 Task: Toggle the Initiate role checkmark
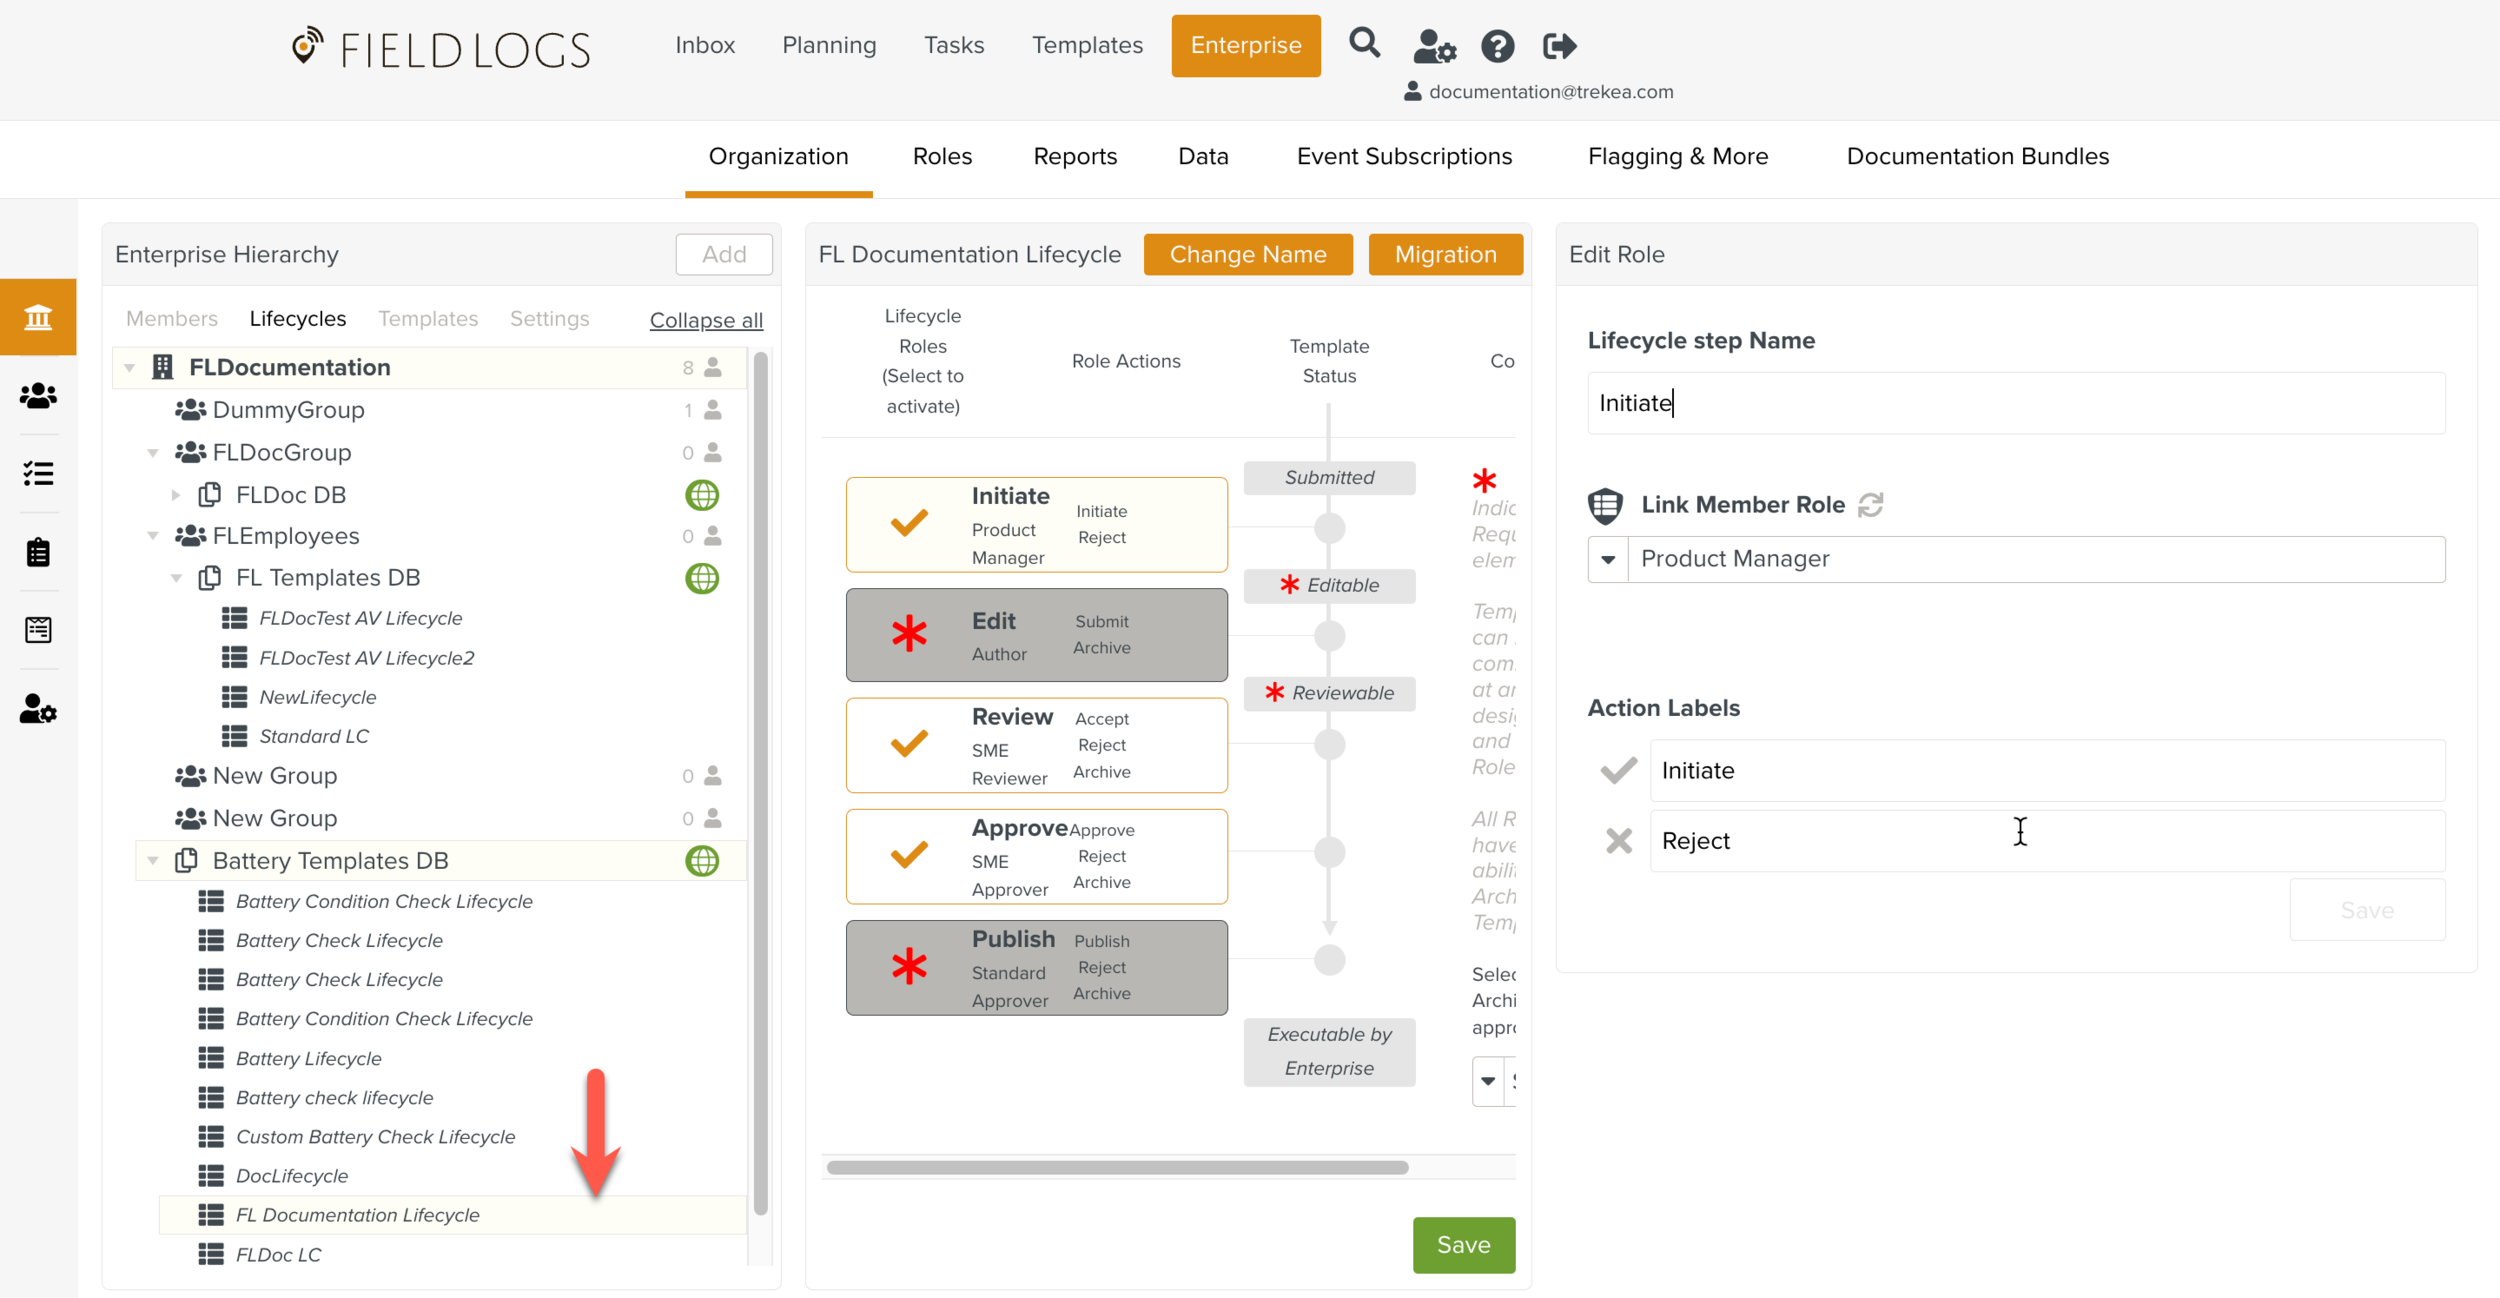click(x=909, y=523)
